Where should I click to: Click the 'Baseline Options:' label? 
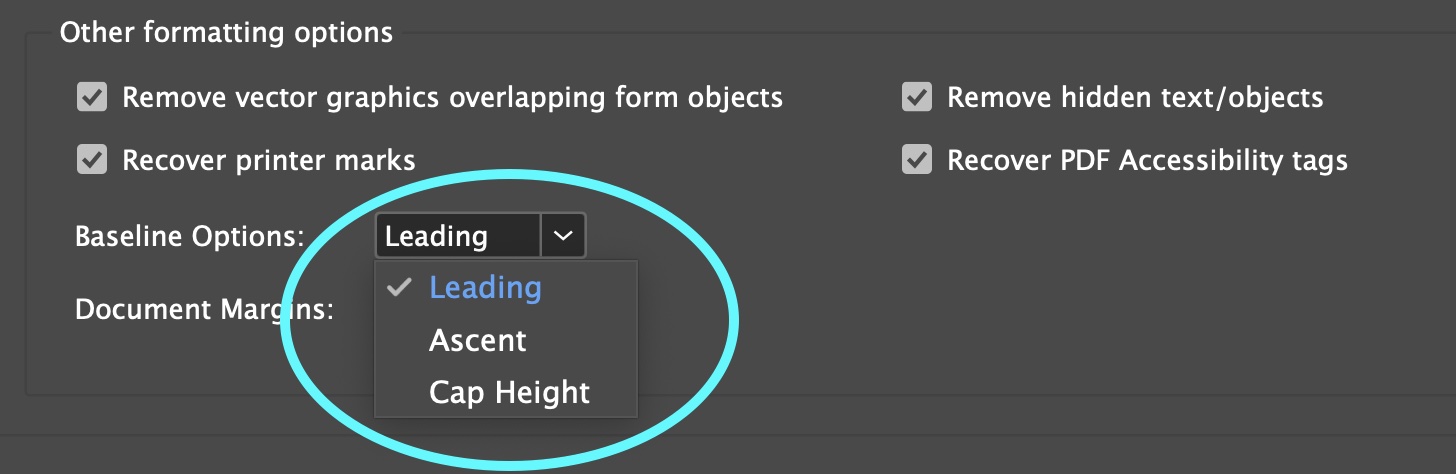tap(190, 237)
